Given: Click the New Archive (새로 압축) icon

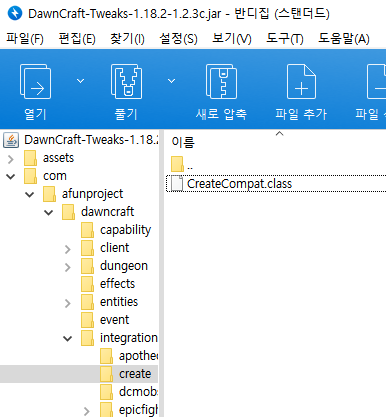Looking at the screenshot, I should pyautogui.click(x=221, y=82).
